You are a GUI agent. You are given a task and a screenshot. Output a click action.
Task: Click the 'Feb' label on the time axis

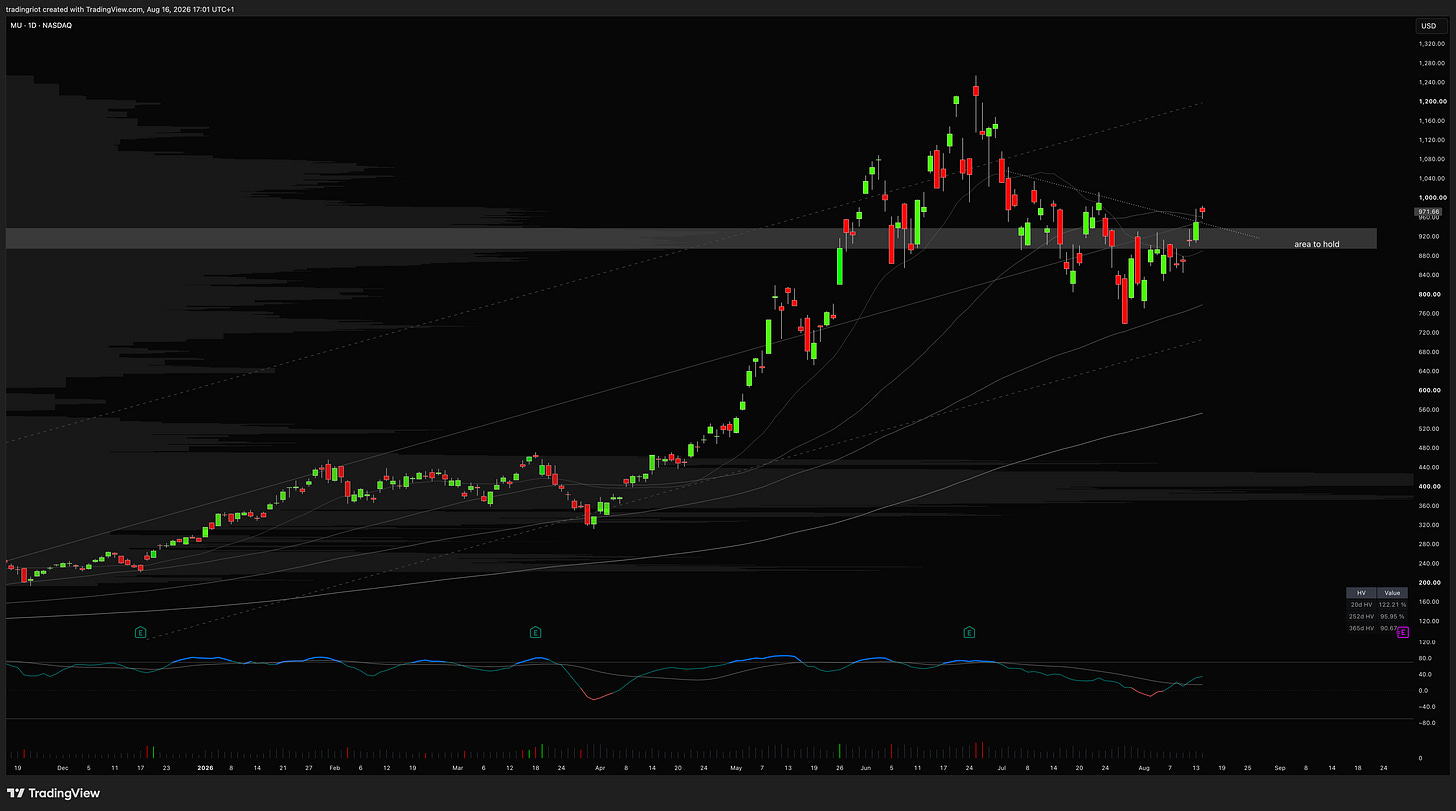[x=334, y=768]
